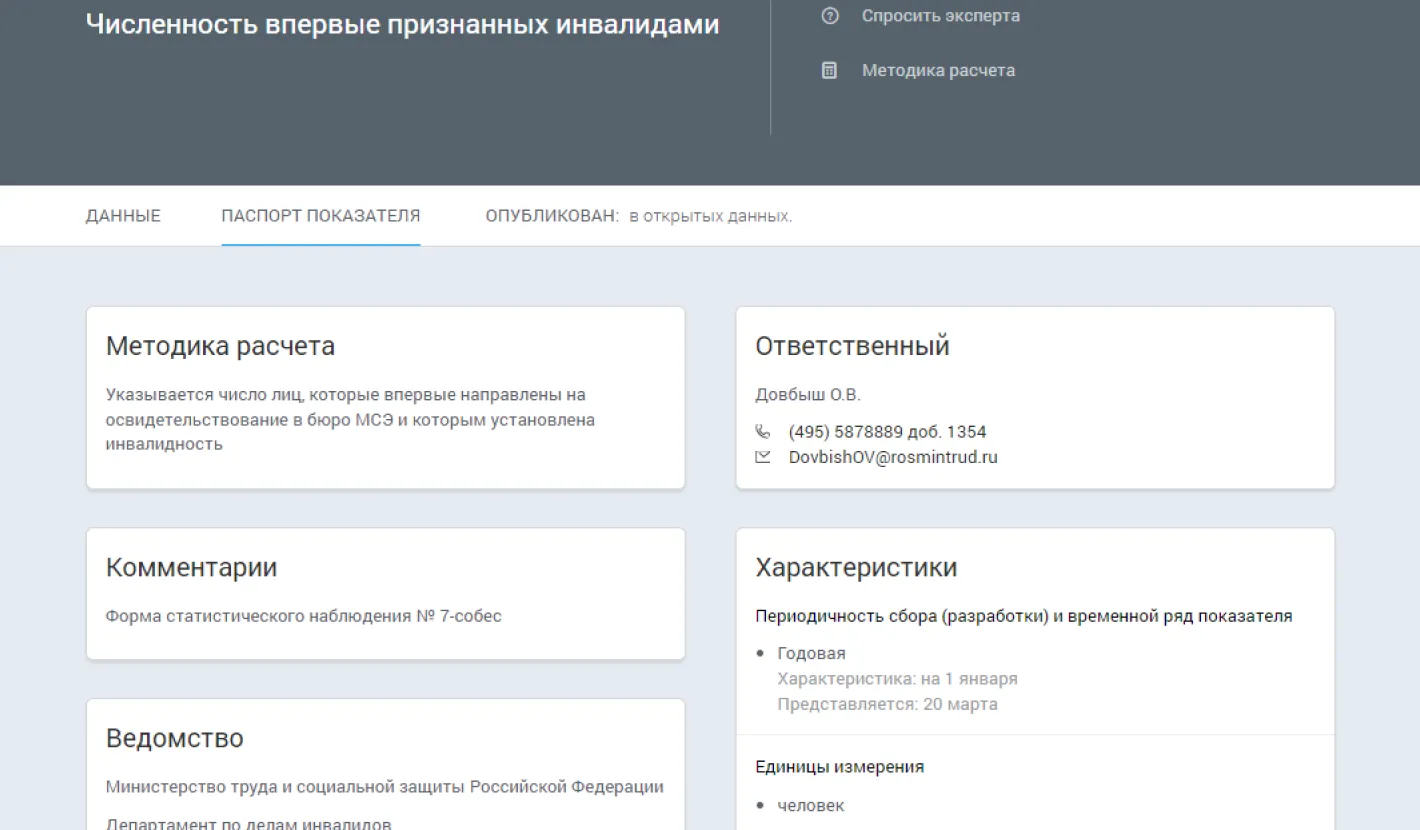The width and height of the screenshot is (1420, 830).
Task: Select the Годовая periodicity item
Action: pos(811,653)
